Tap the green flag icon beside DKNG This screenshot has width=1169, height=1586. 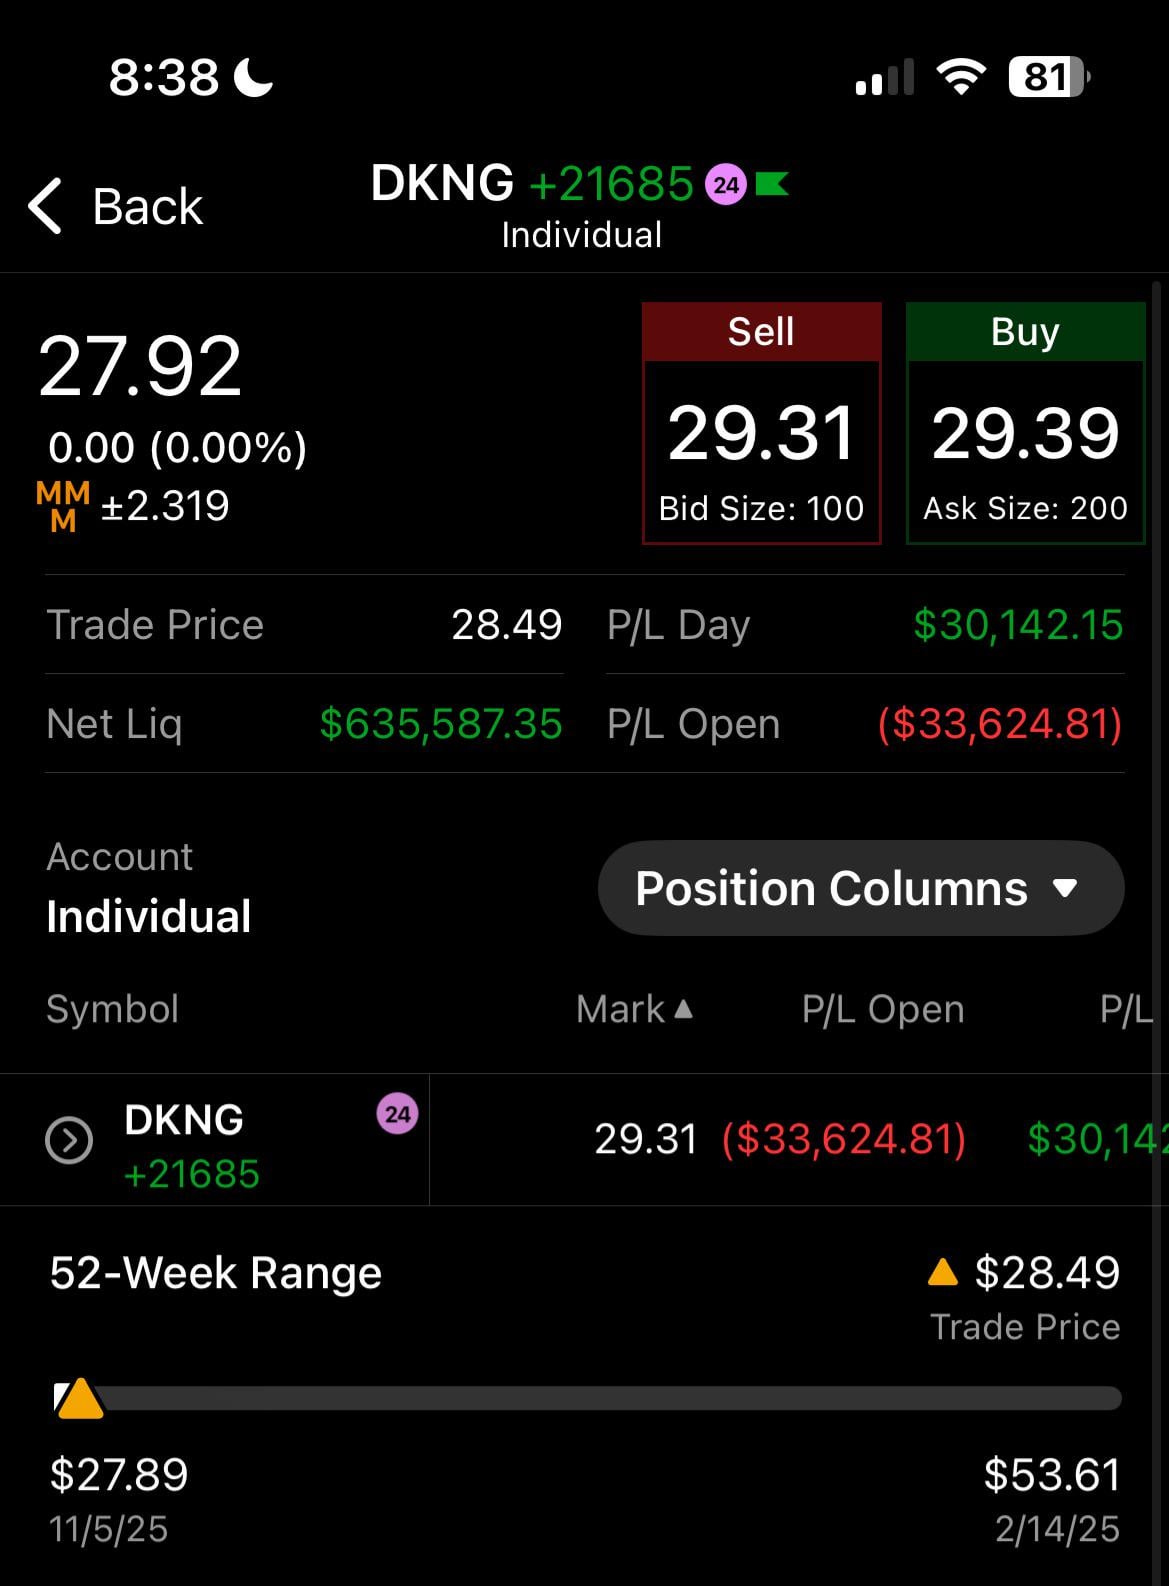tap(771, 184)
